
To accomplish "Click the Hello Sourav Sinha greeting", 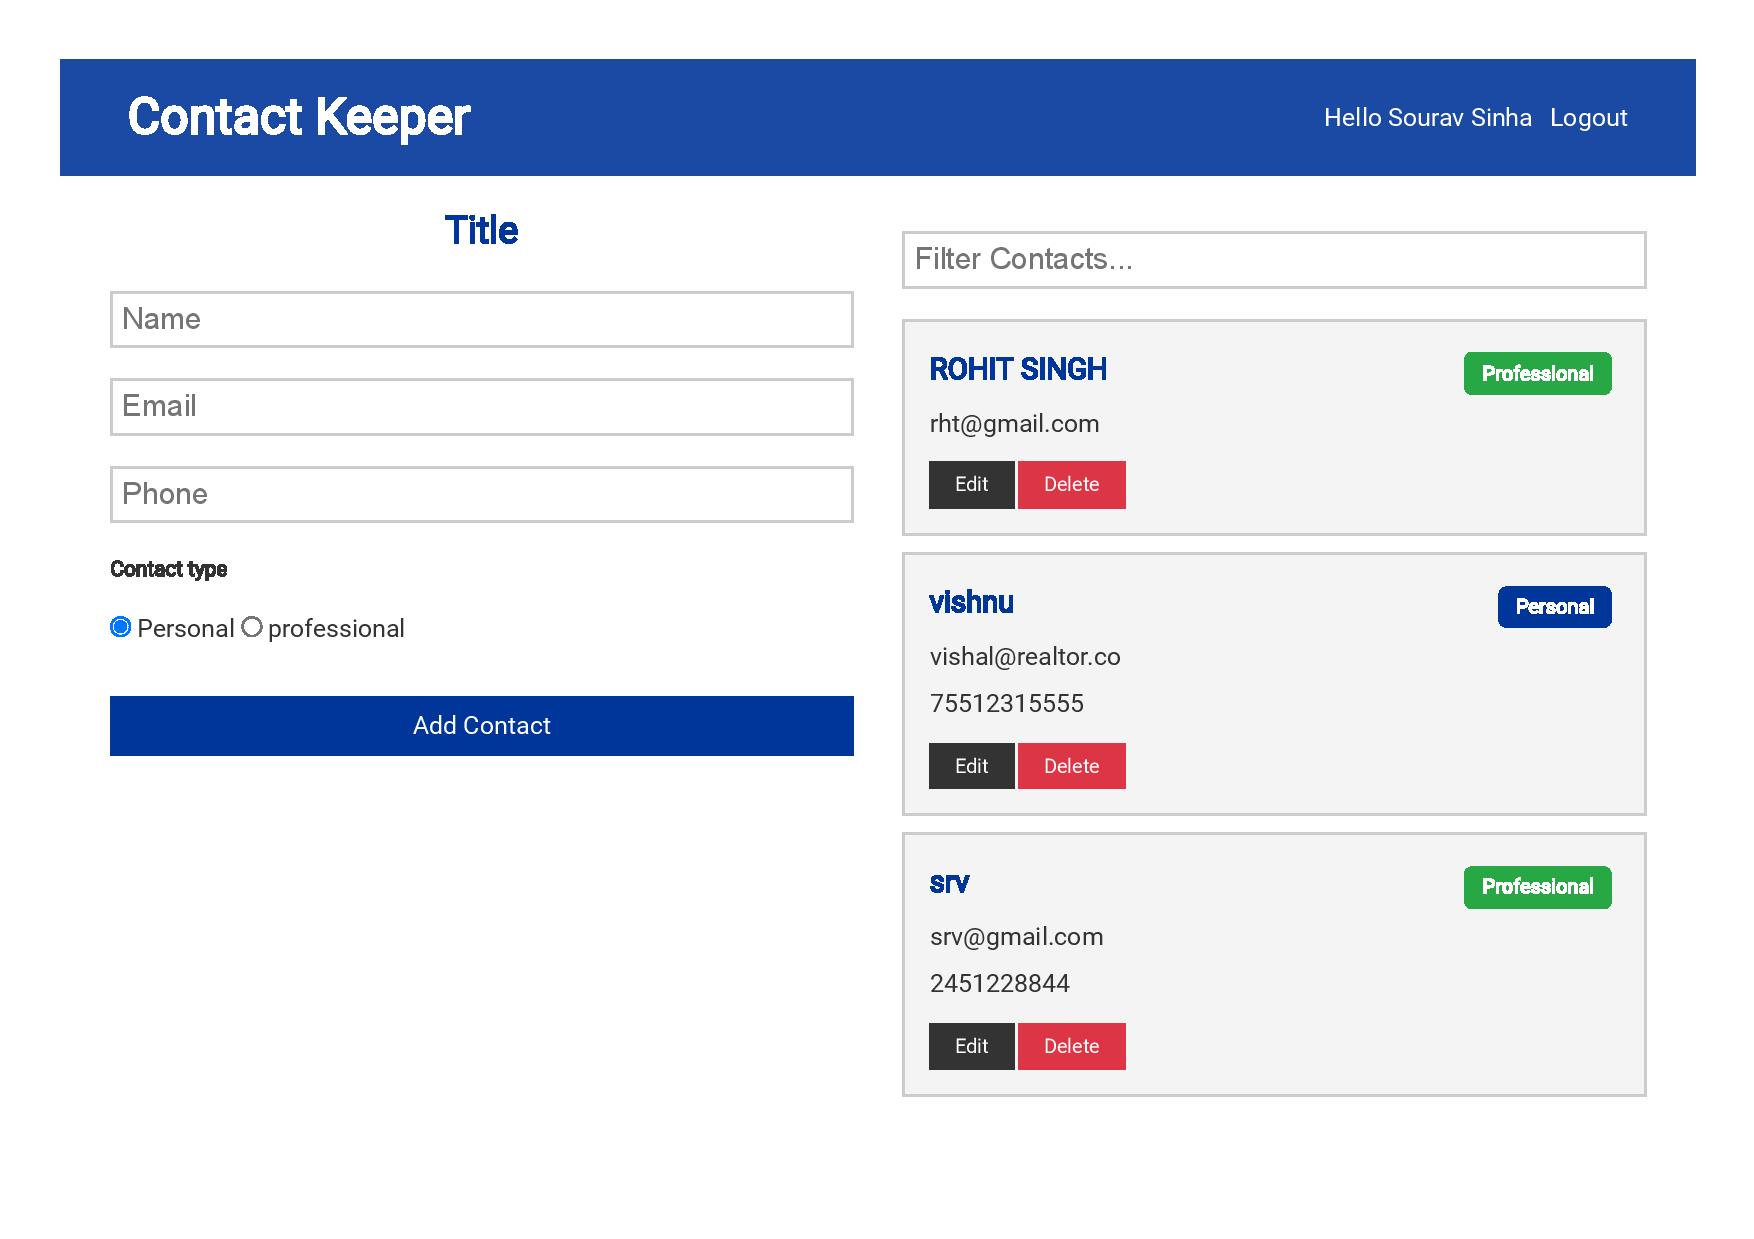I will tap(1428, 118).
